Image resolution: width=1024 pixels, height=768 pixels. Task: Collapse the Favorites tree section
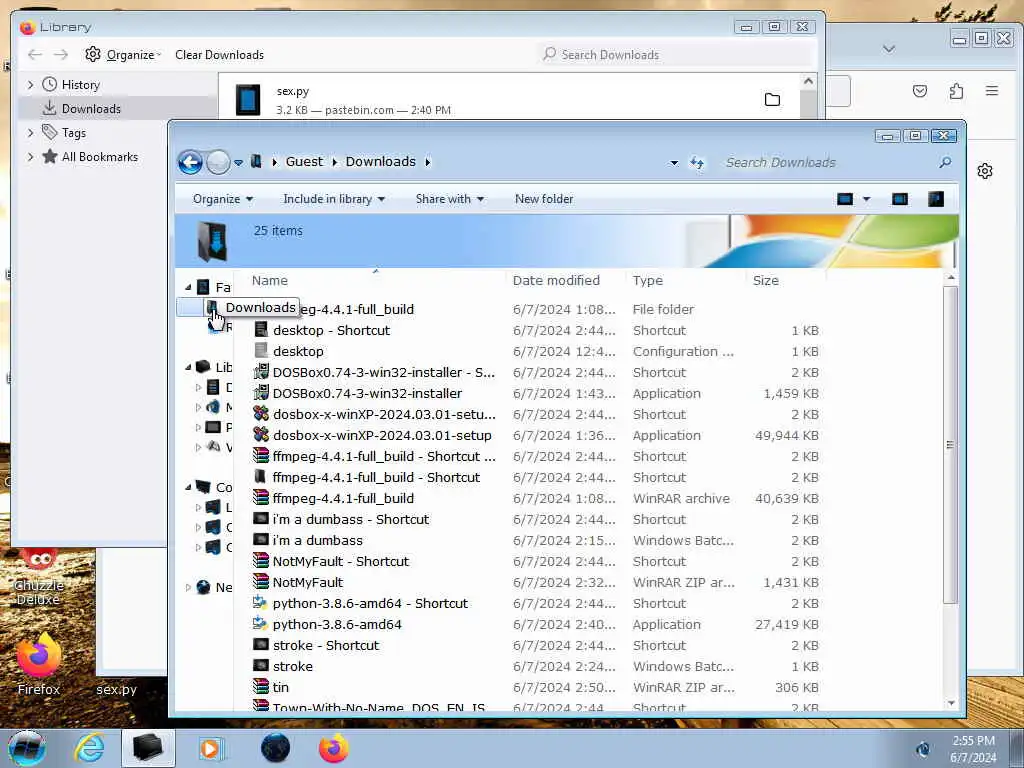pyautogui.click(x=188, y=287)
